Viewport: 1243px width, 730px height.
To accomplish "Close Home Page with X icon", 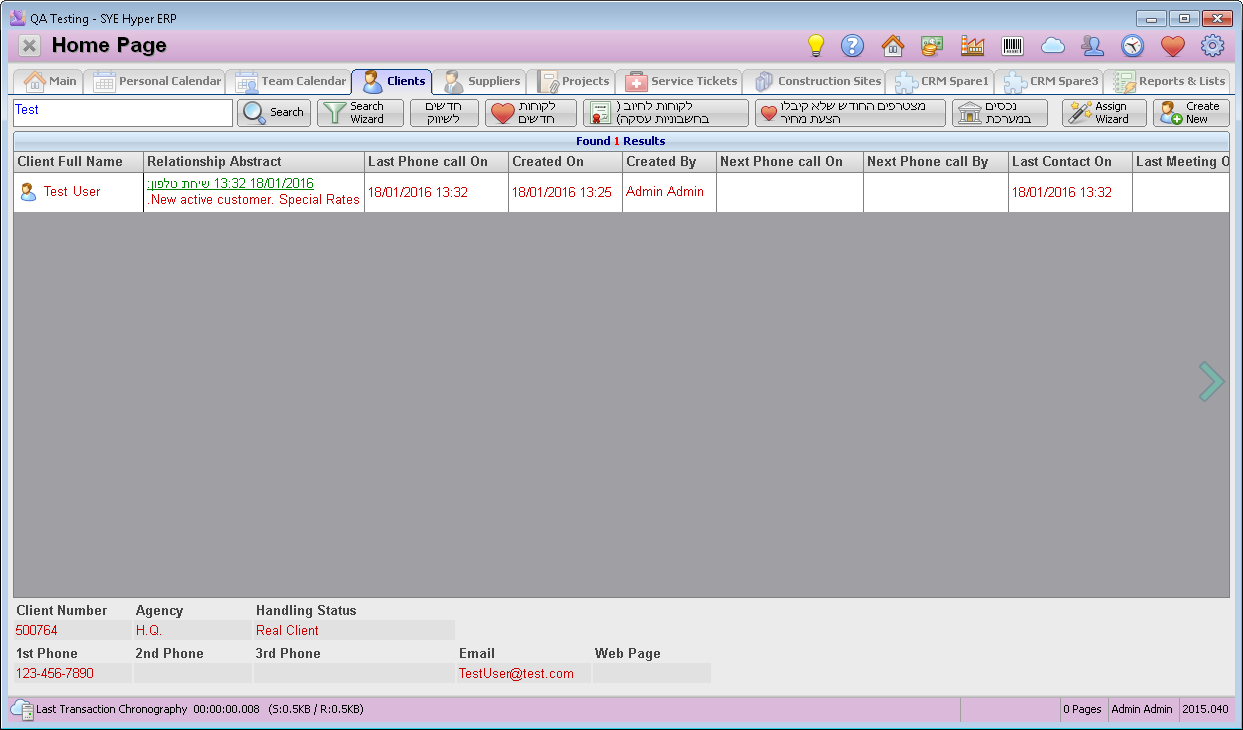I will (30, 45).
